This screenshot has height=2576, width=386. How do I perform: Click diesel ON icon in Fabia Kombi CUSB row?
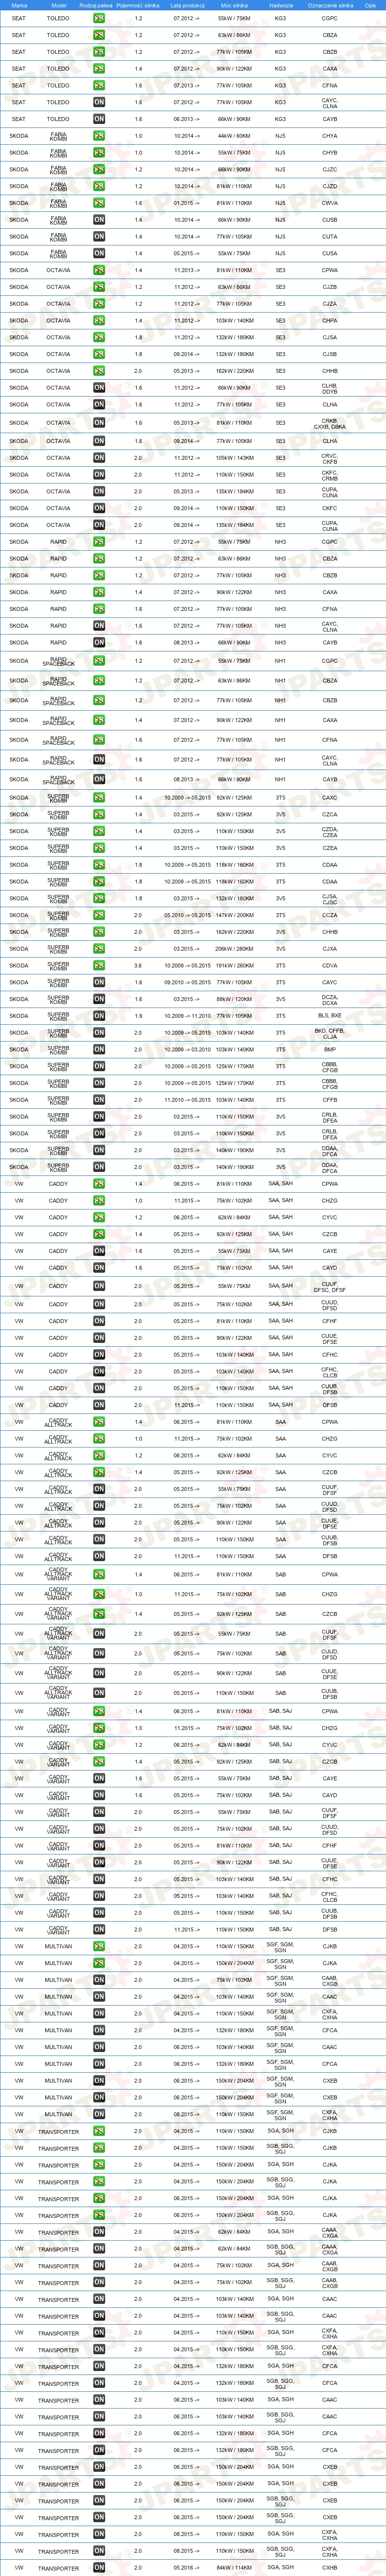coord(99,220)
